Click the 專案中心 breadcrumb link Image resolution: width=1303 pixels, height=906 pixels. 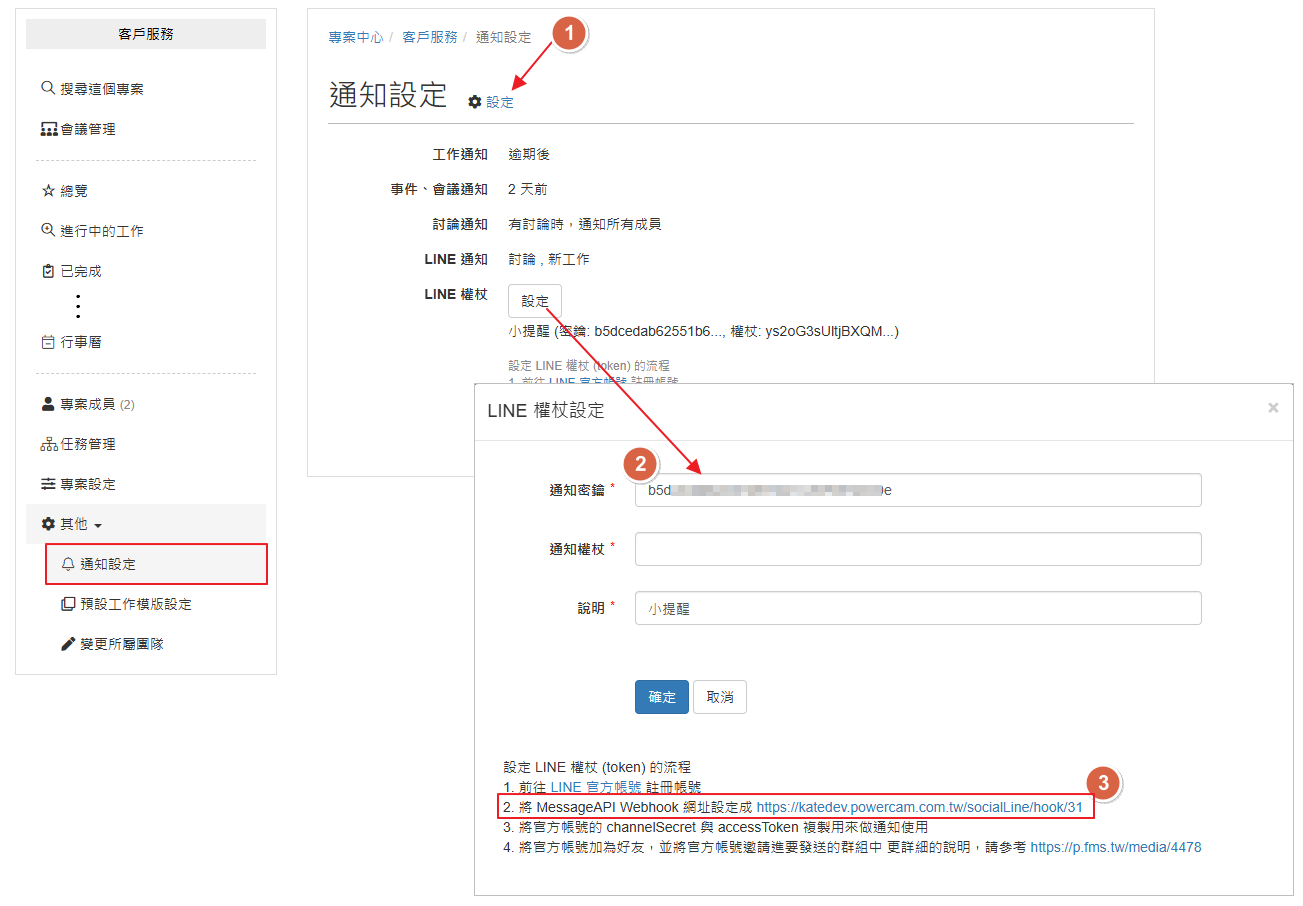pyautogui.click(x=356, y=37)
